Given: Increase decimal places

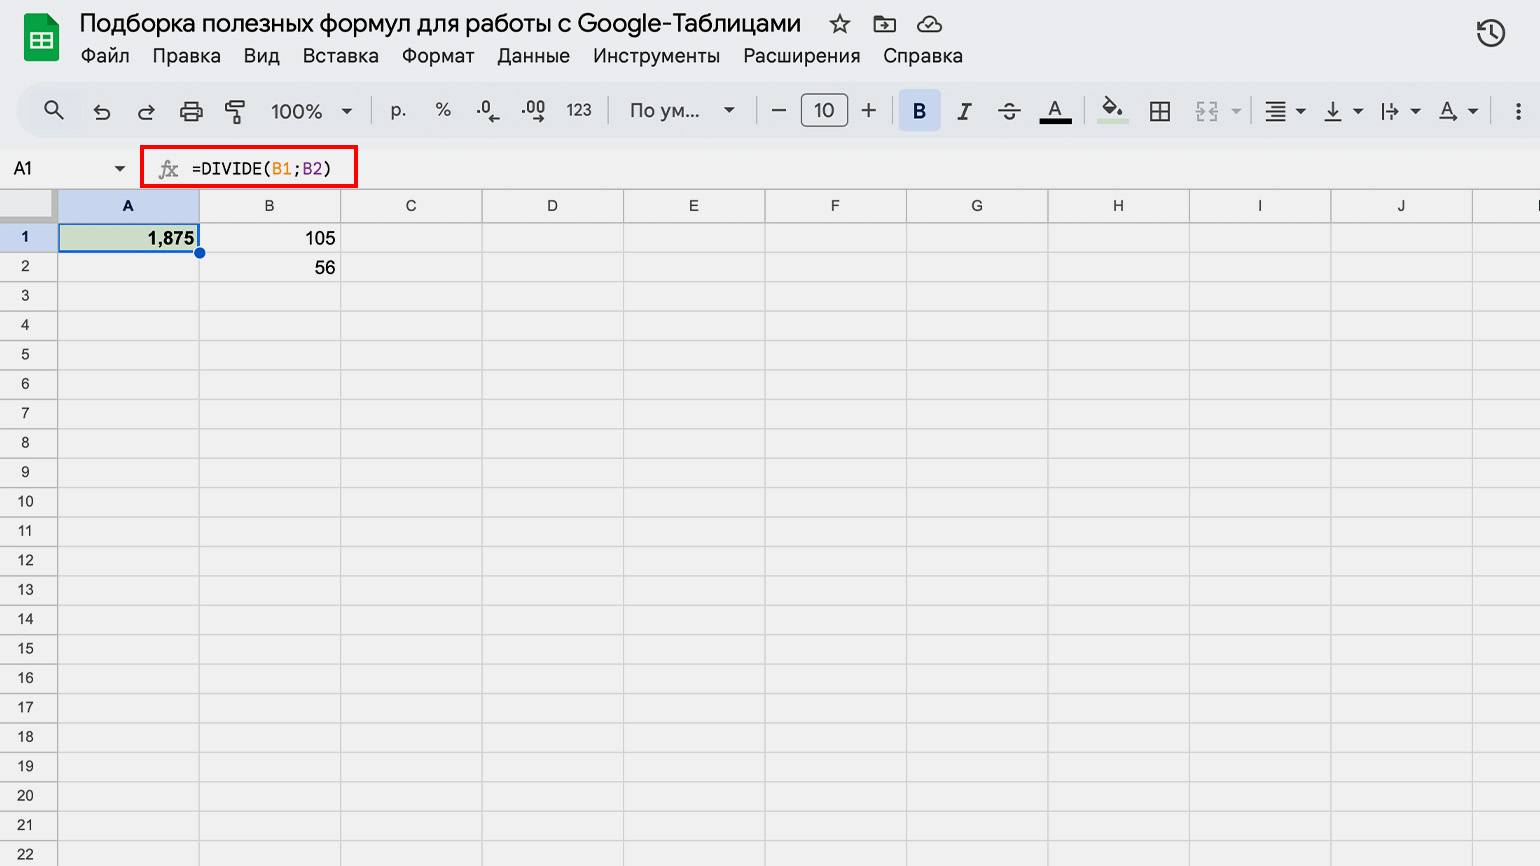Looking at the screenshot, I should (533, 111).
